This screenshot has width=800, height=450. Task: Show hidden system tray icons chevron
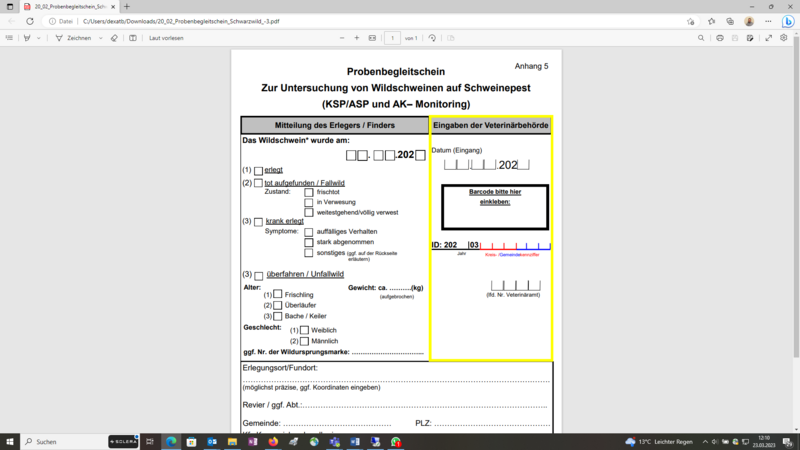click(705, 442)
